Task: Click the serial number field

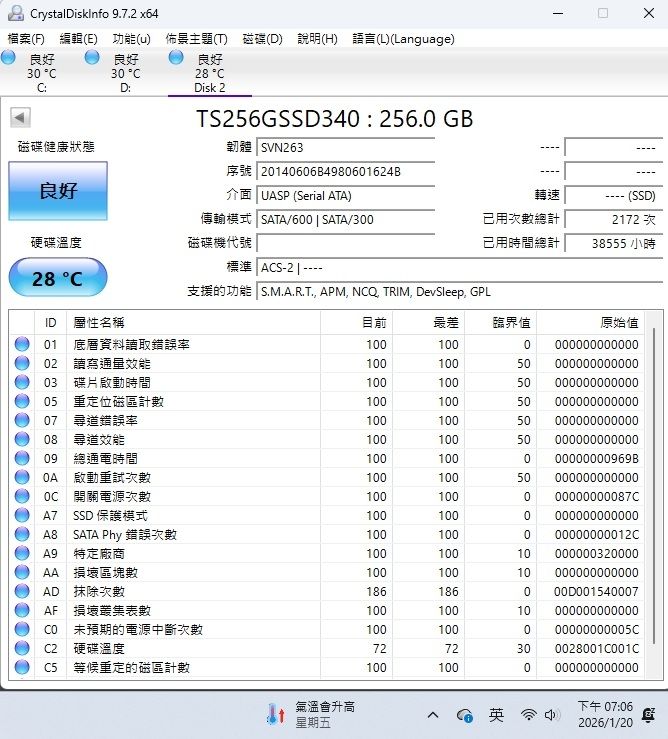Action: [x=345, y=171]
